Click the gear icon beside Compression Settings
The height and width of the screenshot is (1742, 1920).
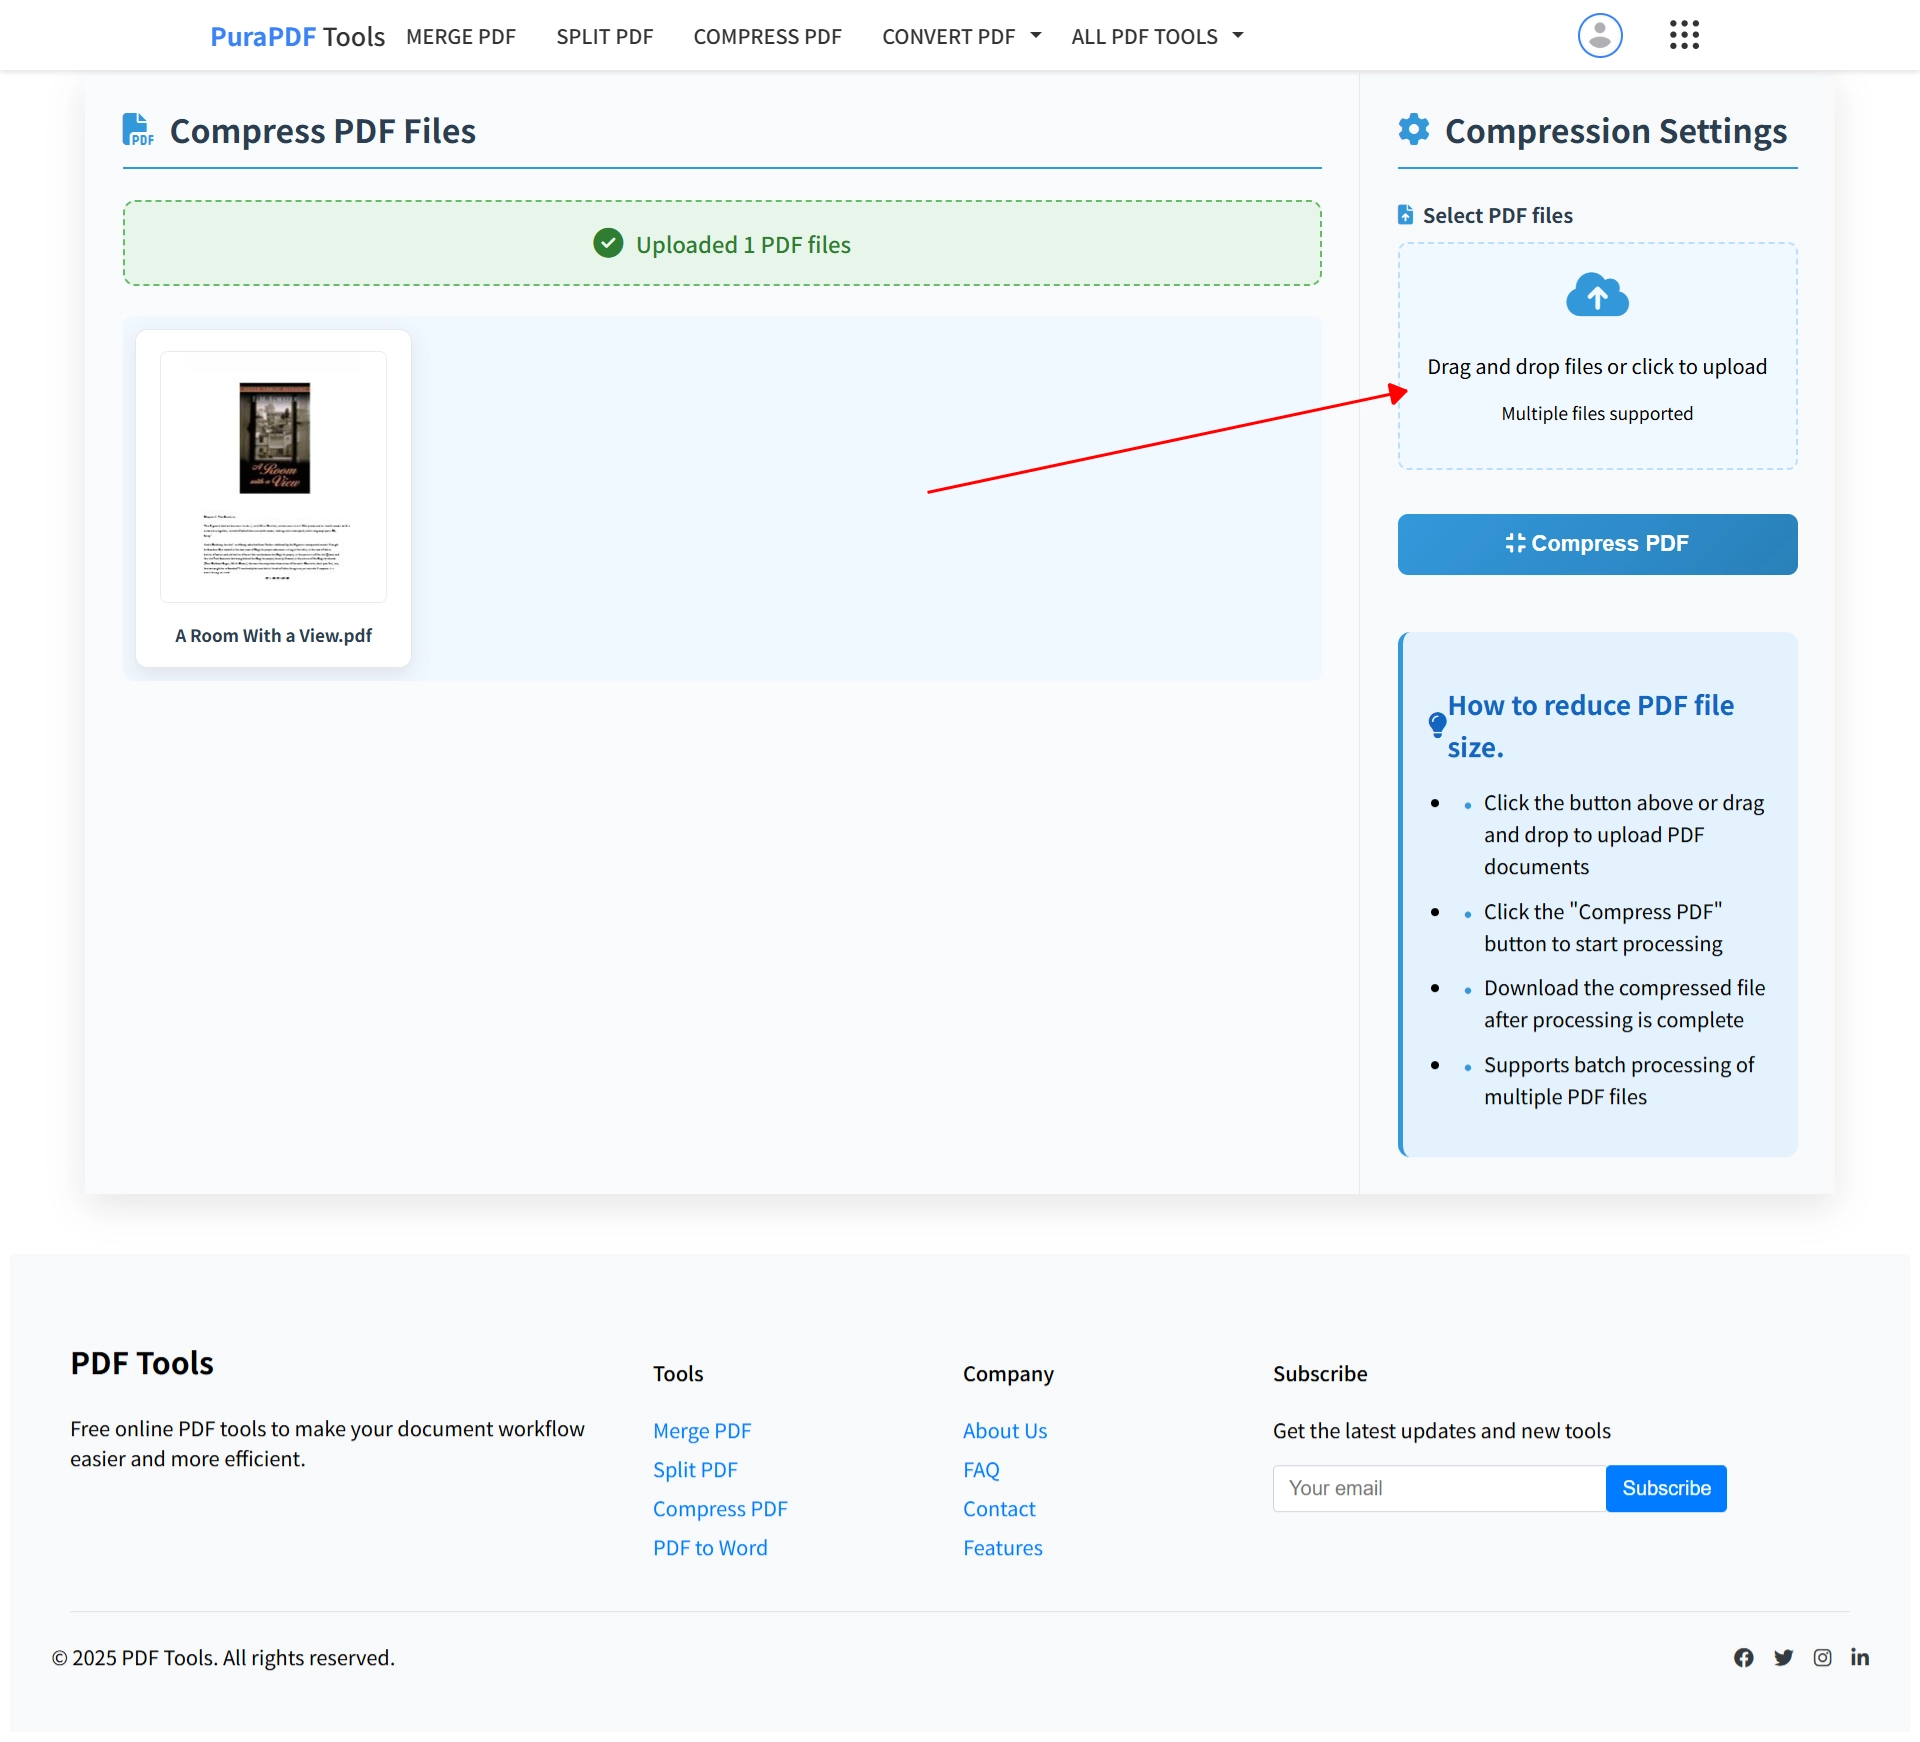click(x=1413, y=130)
